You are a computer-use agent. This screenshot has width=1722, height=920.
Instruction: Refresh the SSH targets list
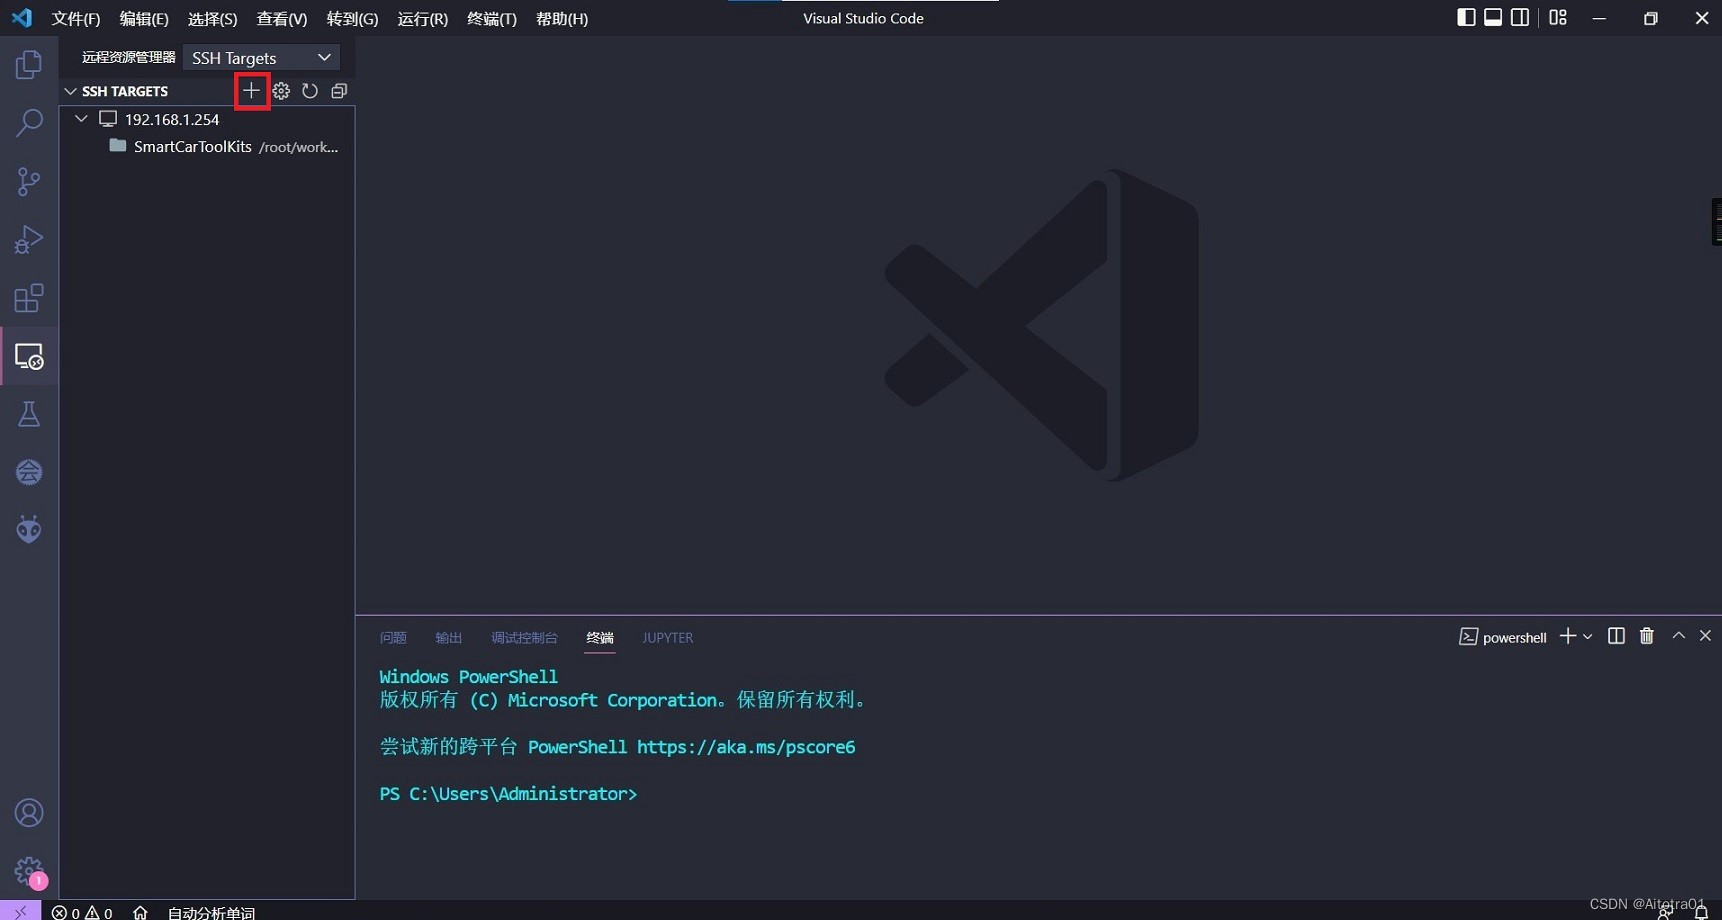[310, 91]
